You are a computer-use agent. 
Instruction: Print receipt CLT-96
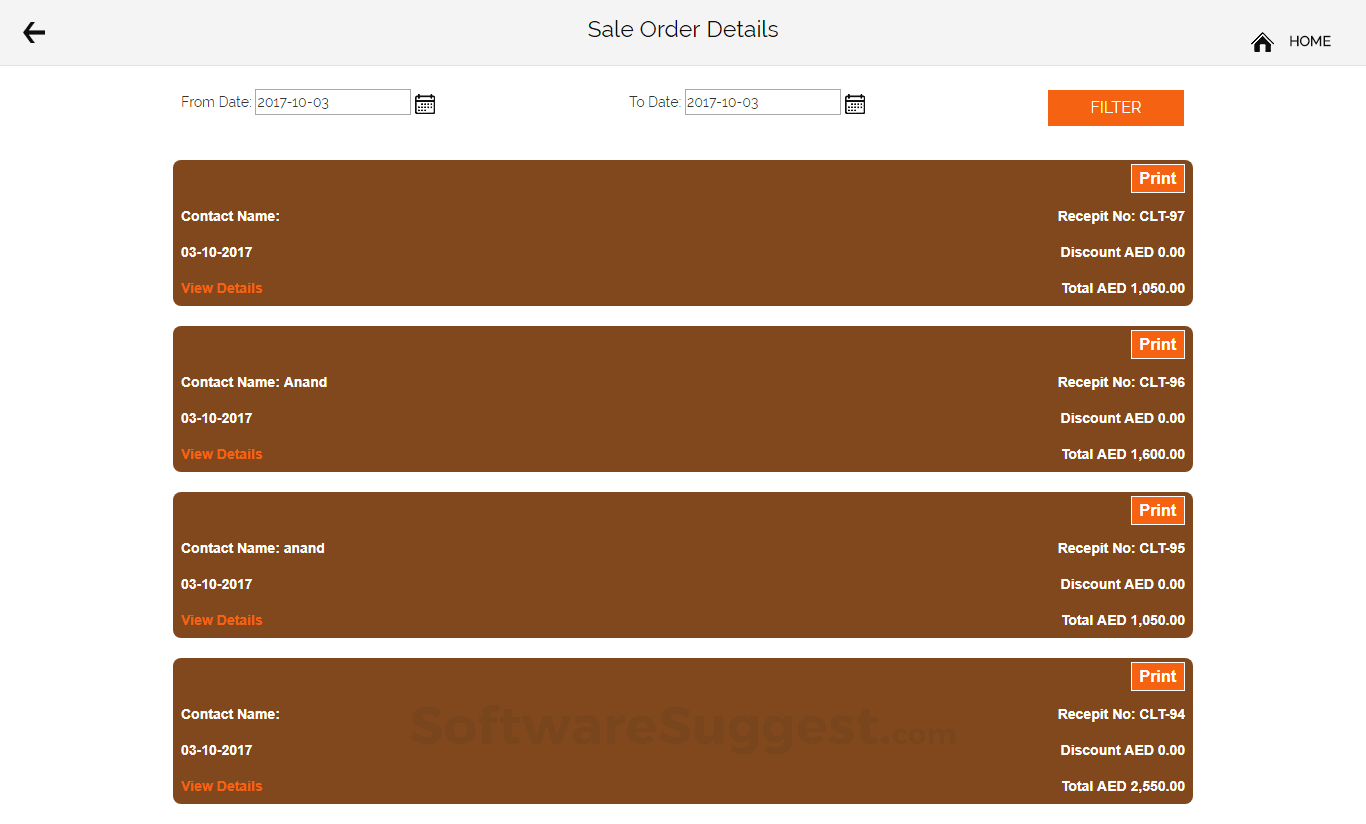[1157, 344]
